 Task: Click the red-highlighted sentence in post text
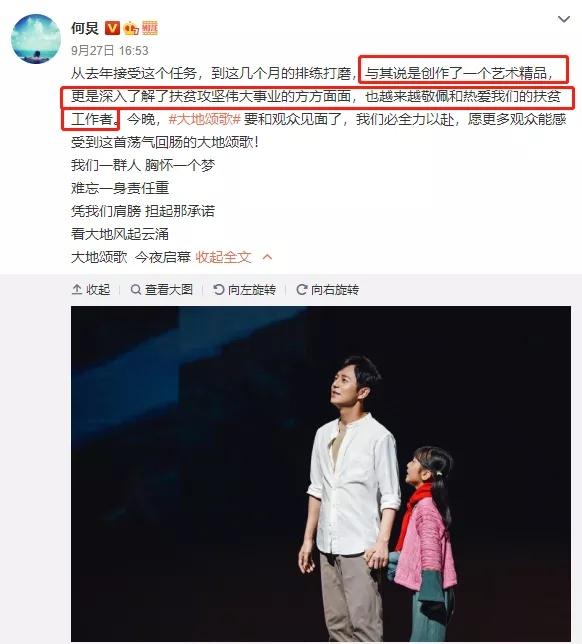click(x=316, y=97)
